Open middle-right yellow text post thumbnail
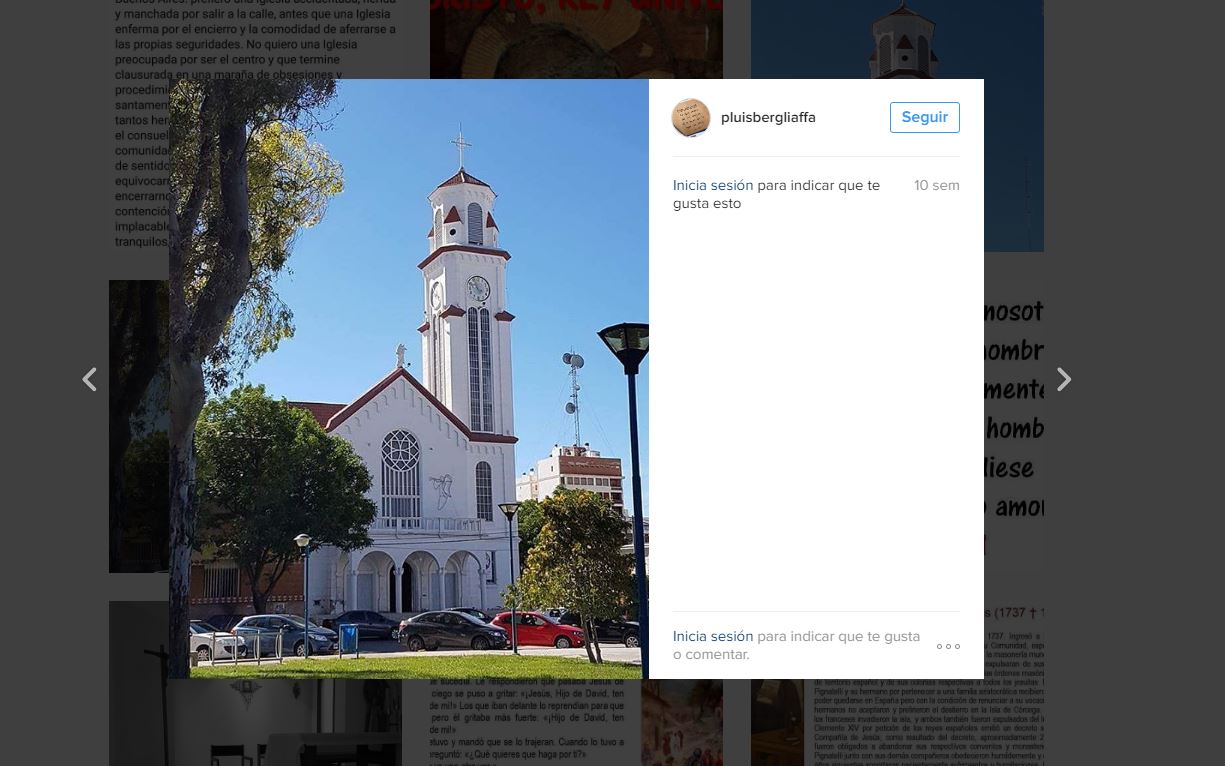Screen dimensions: 1225x766 pyautogui.click(x=1014, y=426)
